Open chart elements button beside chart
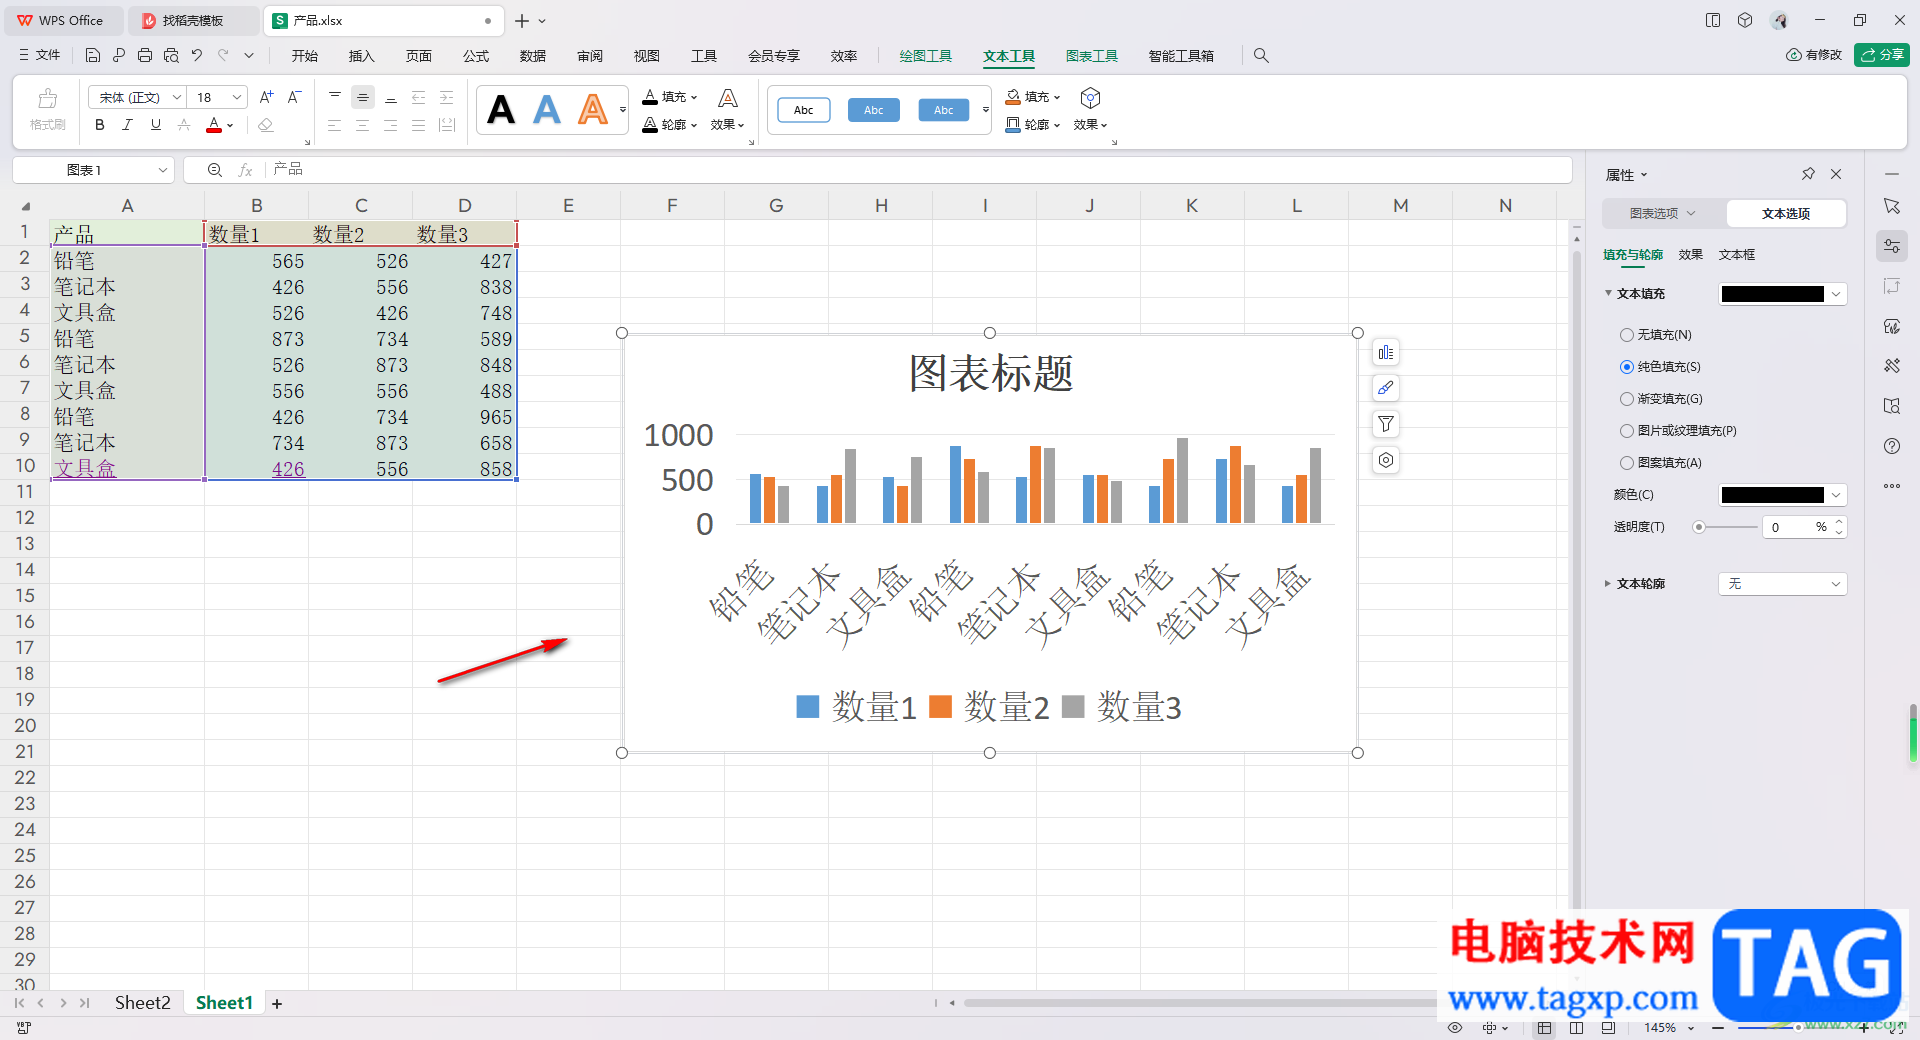 click(1385, 352)
